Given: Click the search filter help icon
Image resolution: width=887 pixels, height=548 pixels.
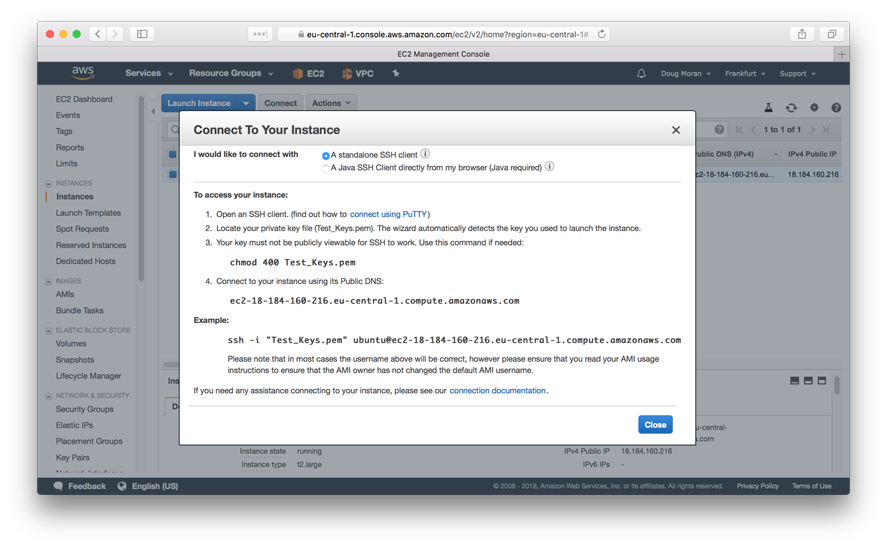Looking at the screenshot, I should (719, 130).
